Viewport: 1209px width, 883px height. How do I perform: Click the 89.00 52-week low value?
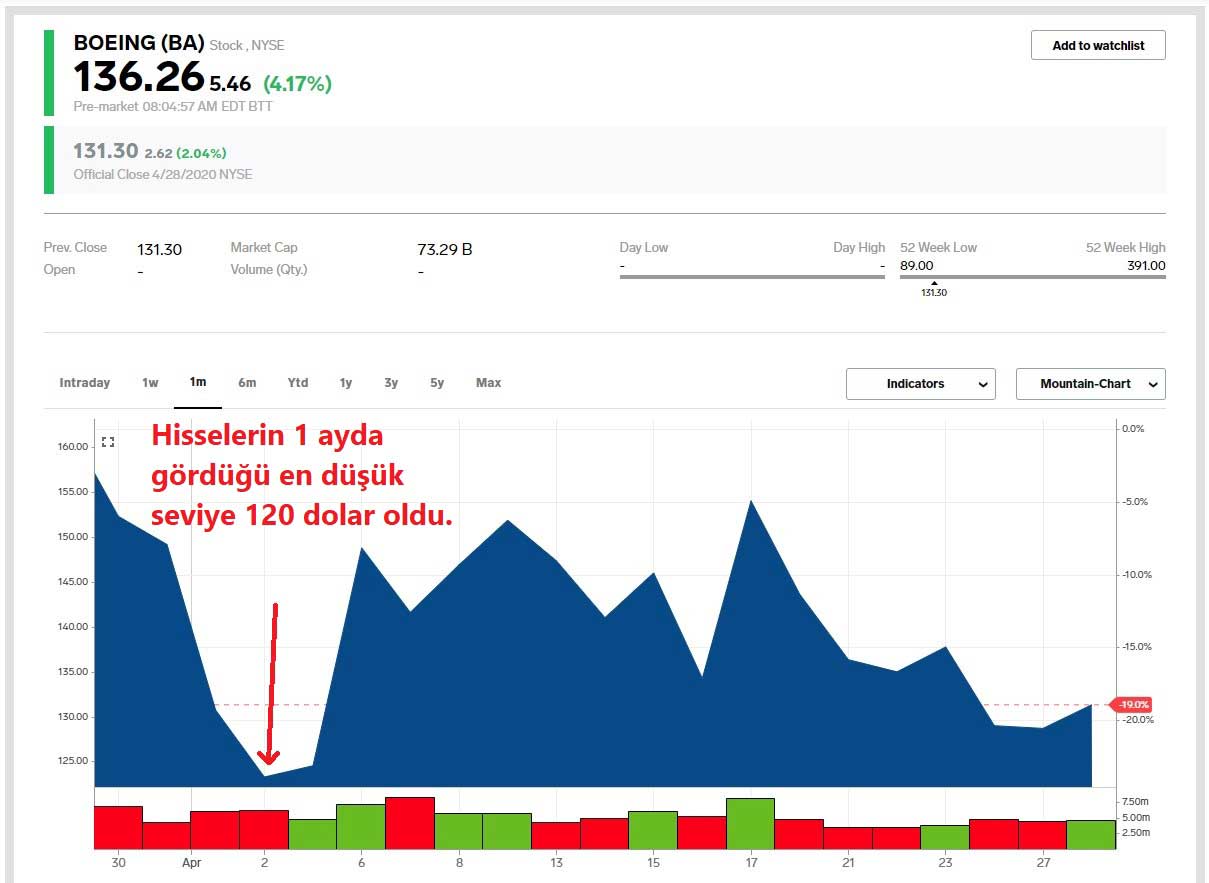pyautogui.click(x=917, y=266)
